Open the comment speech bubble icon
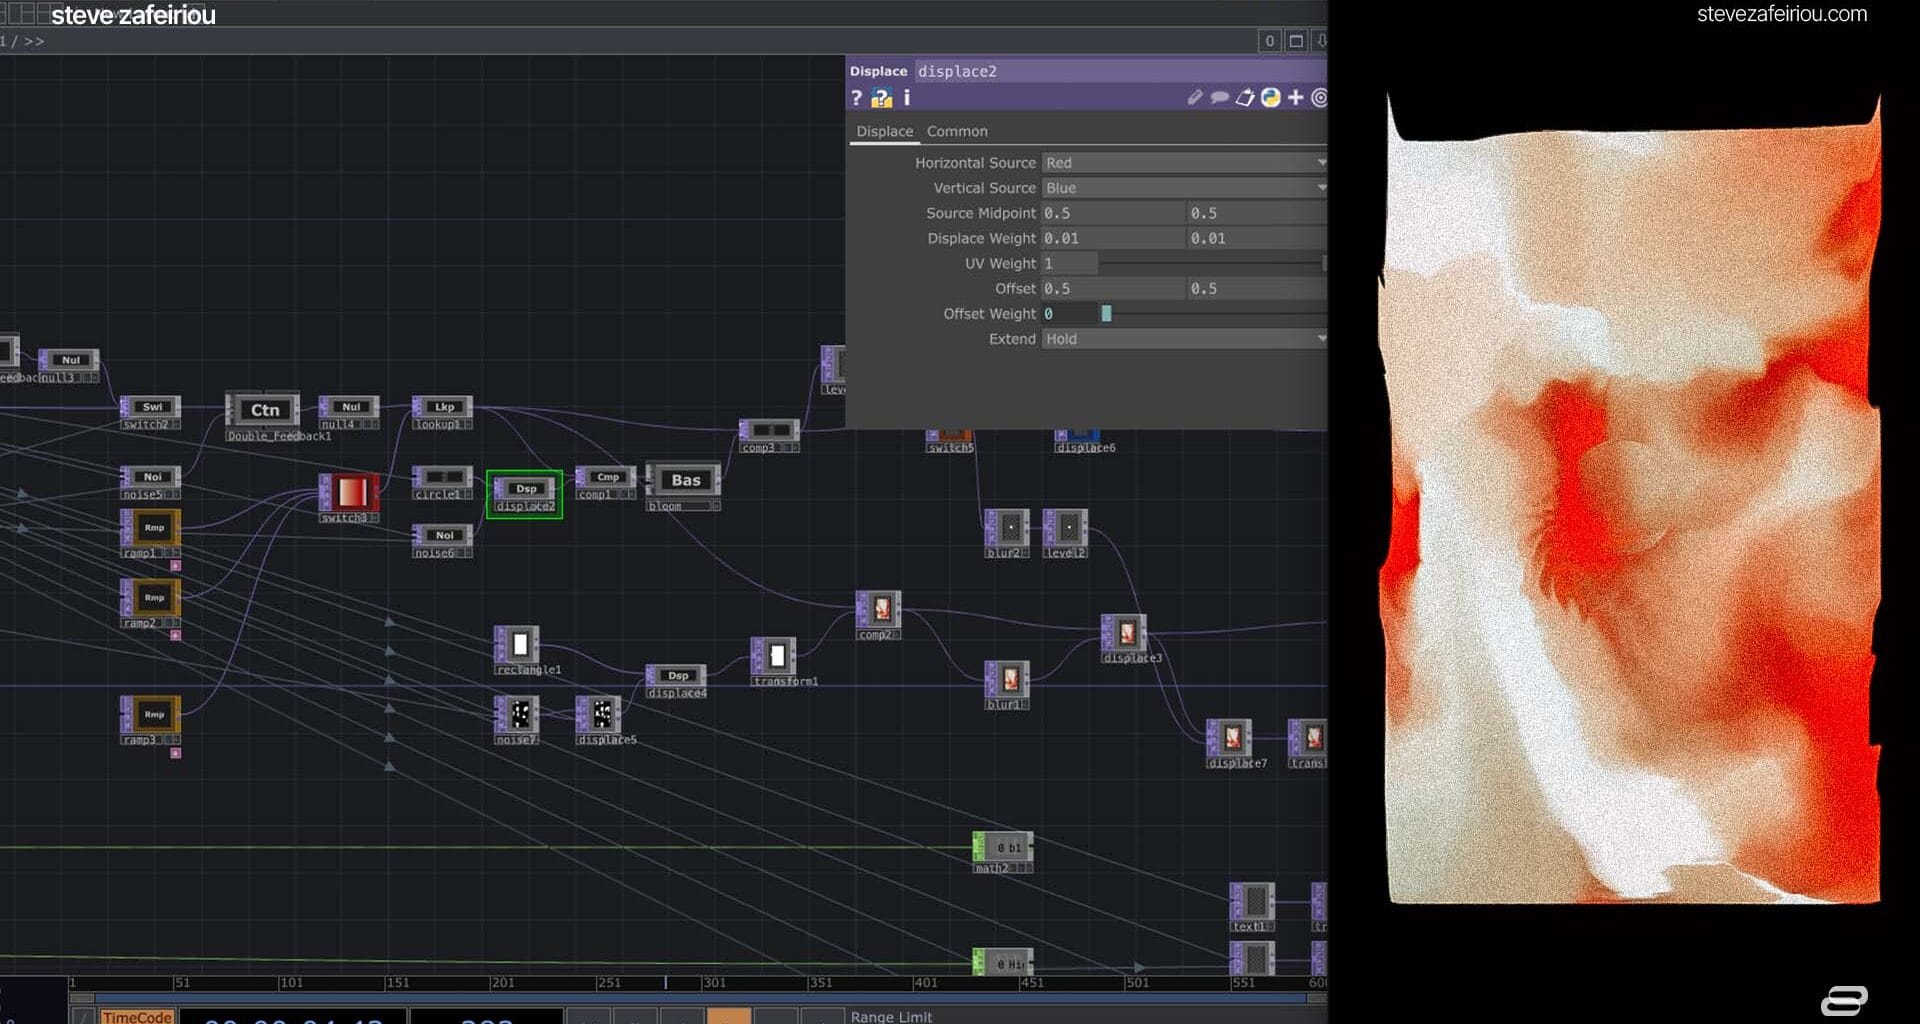Viewport: 1920px width, 1024px height. (1219, 98)
